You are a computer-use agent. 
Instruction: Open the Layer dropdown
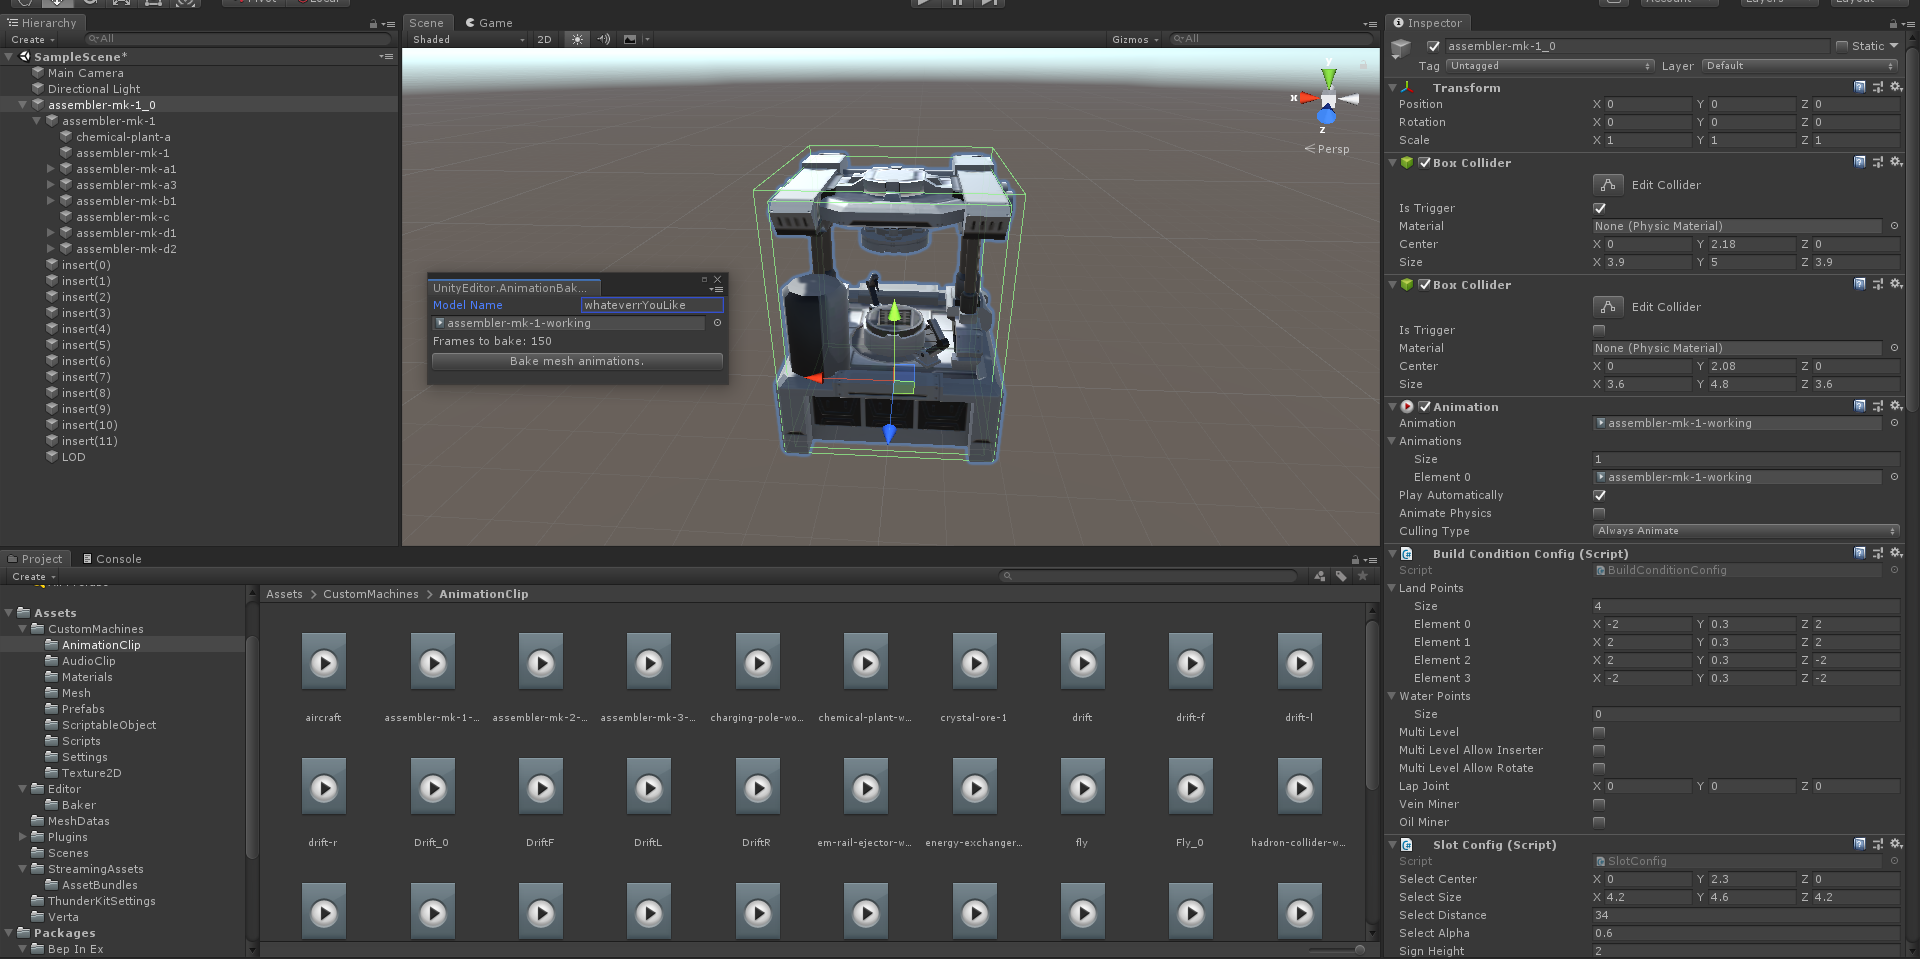[1800, 66]
